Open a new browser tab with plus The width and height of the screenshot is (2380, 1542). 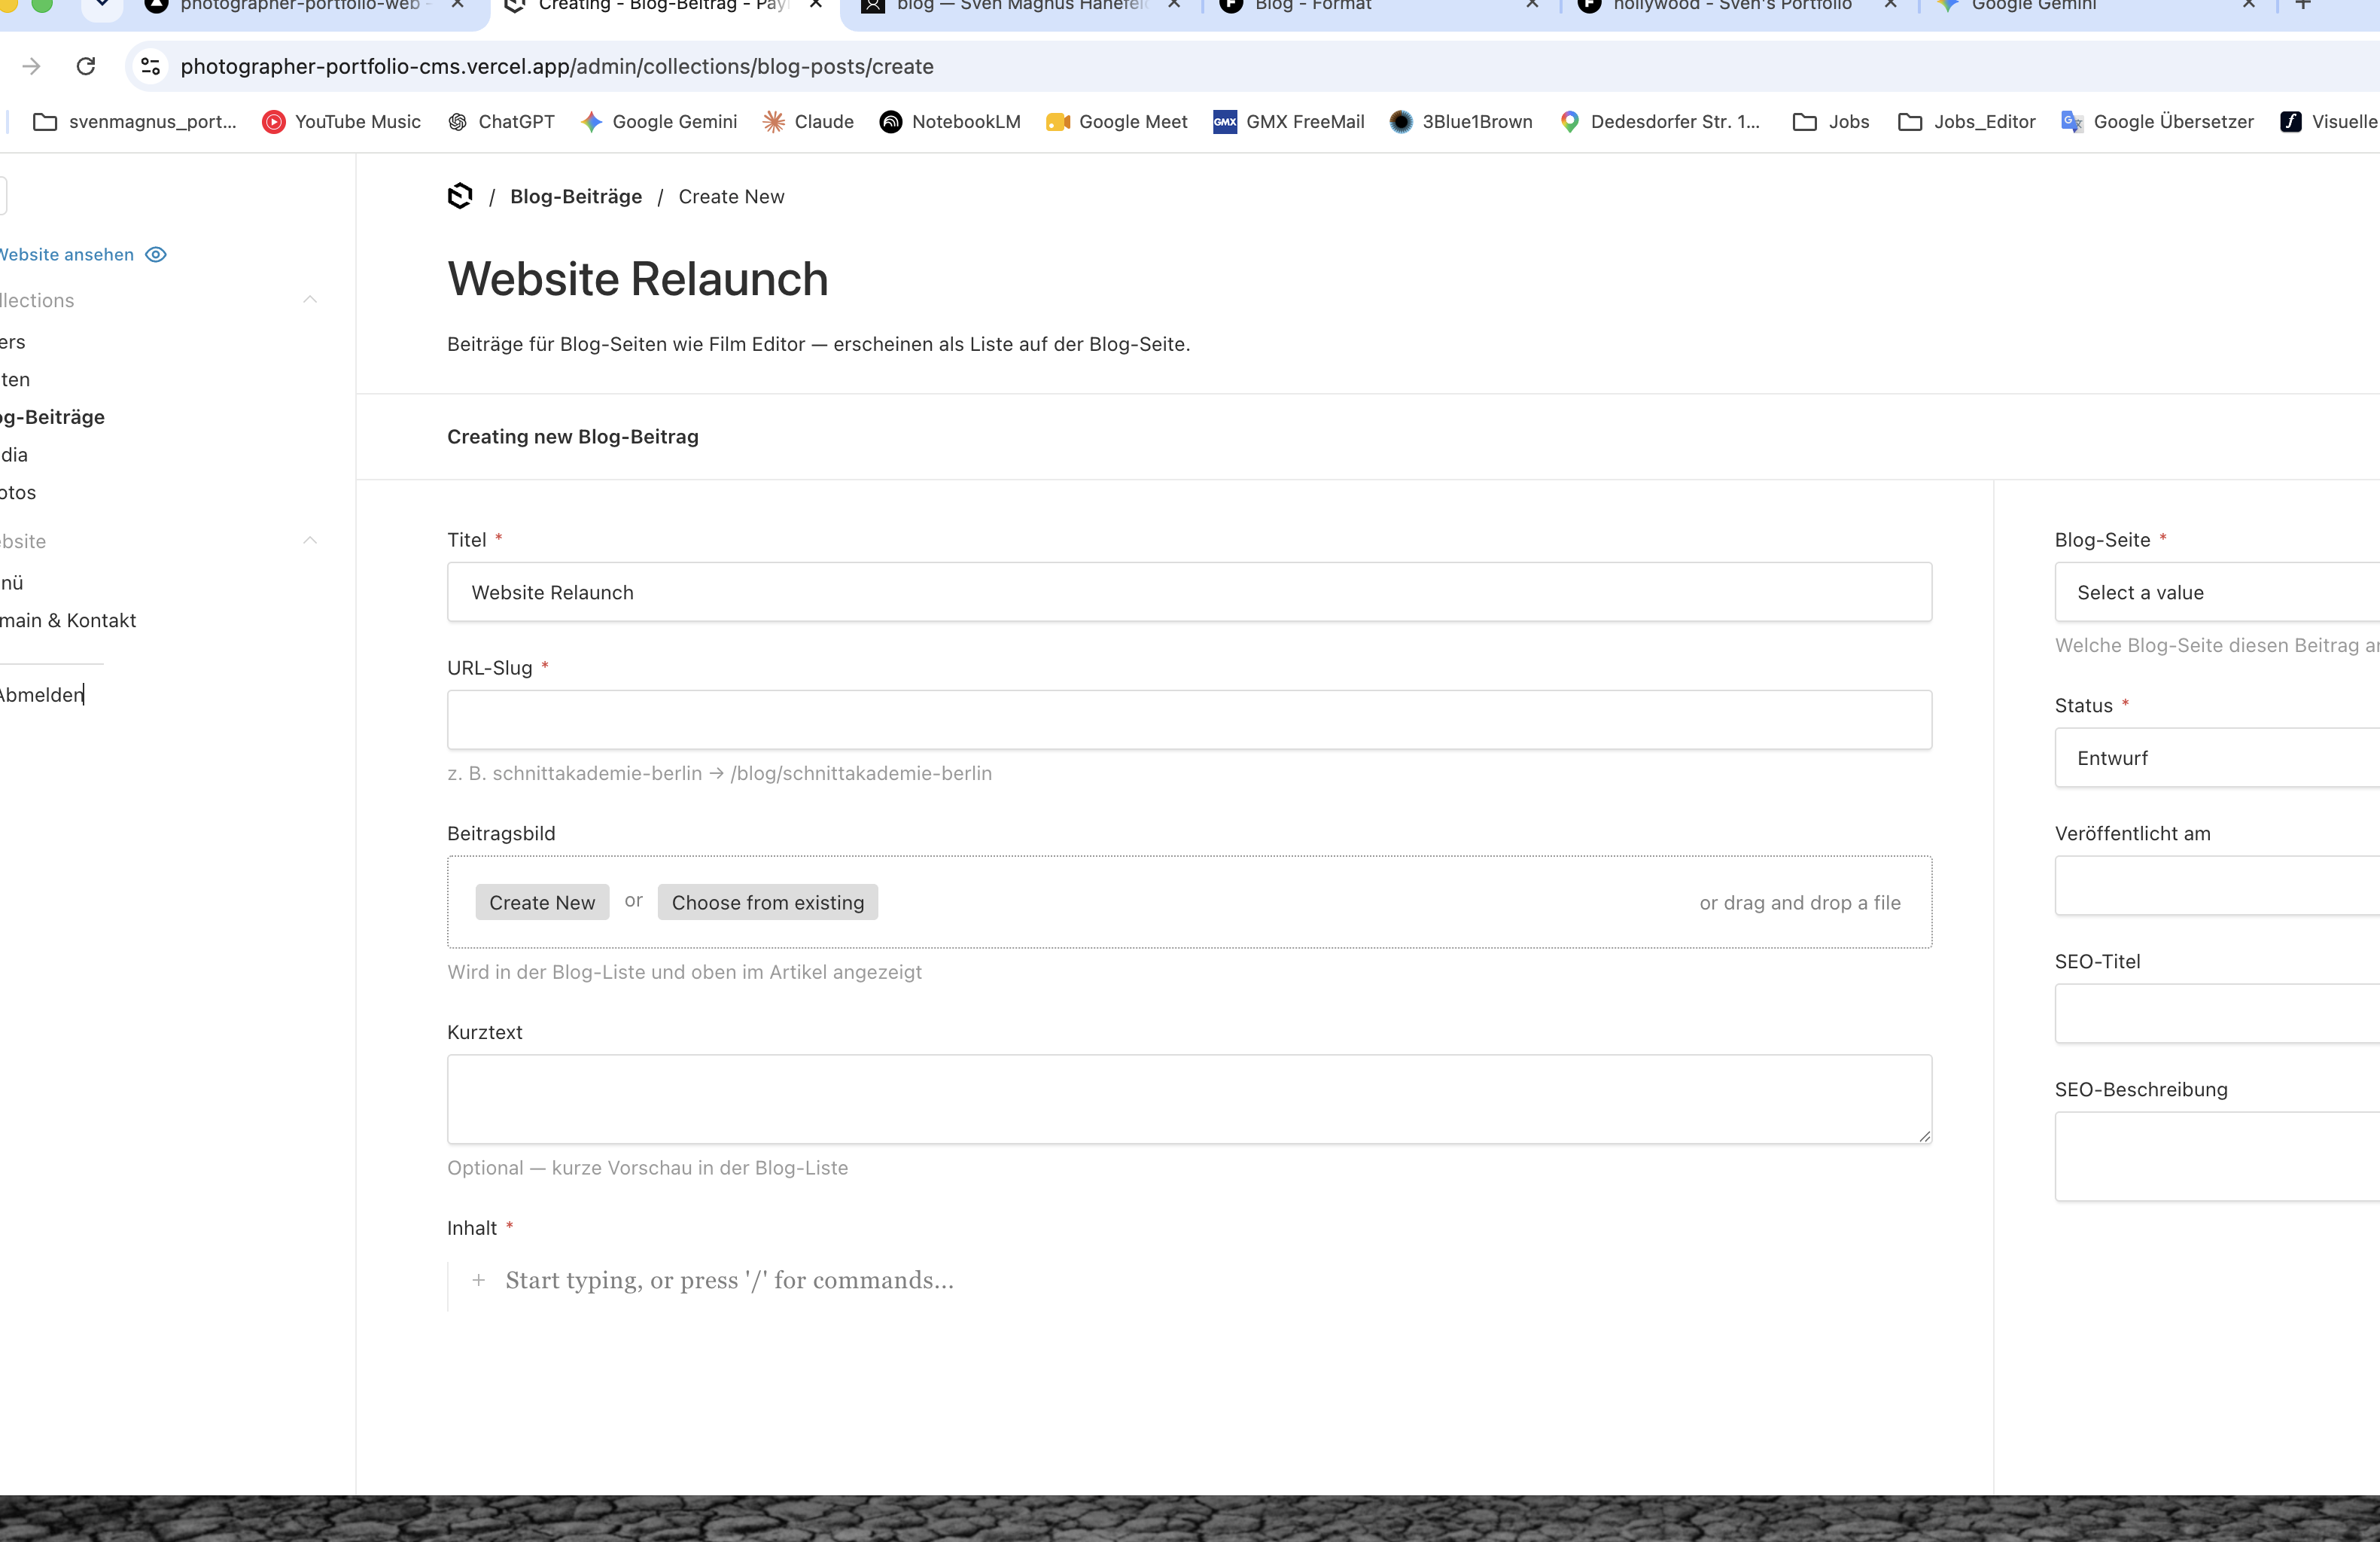pyautogui.click(x=2303, y=5)
